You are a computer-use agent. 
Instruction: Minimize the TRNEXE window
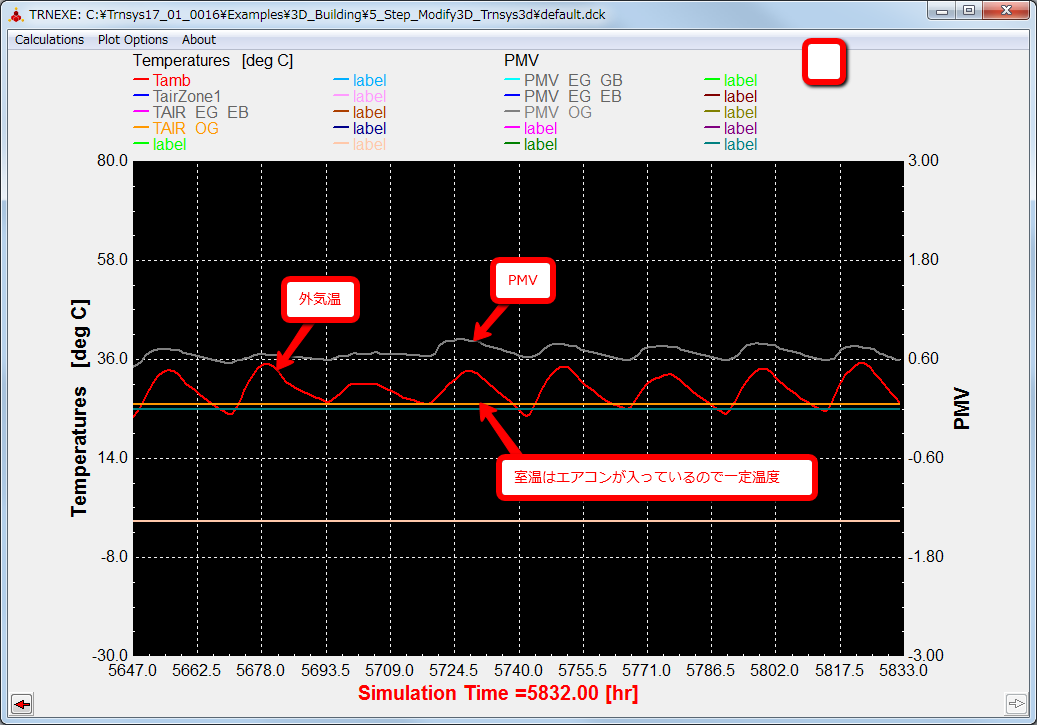(x=942, y=11)
